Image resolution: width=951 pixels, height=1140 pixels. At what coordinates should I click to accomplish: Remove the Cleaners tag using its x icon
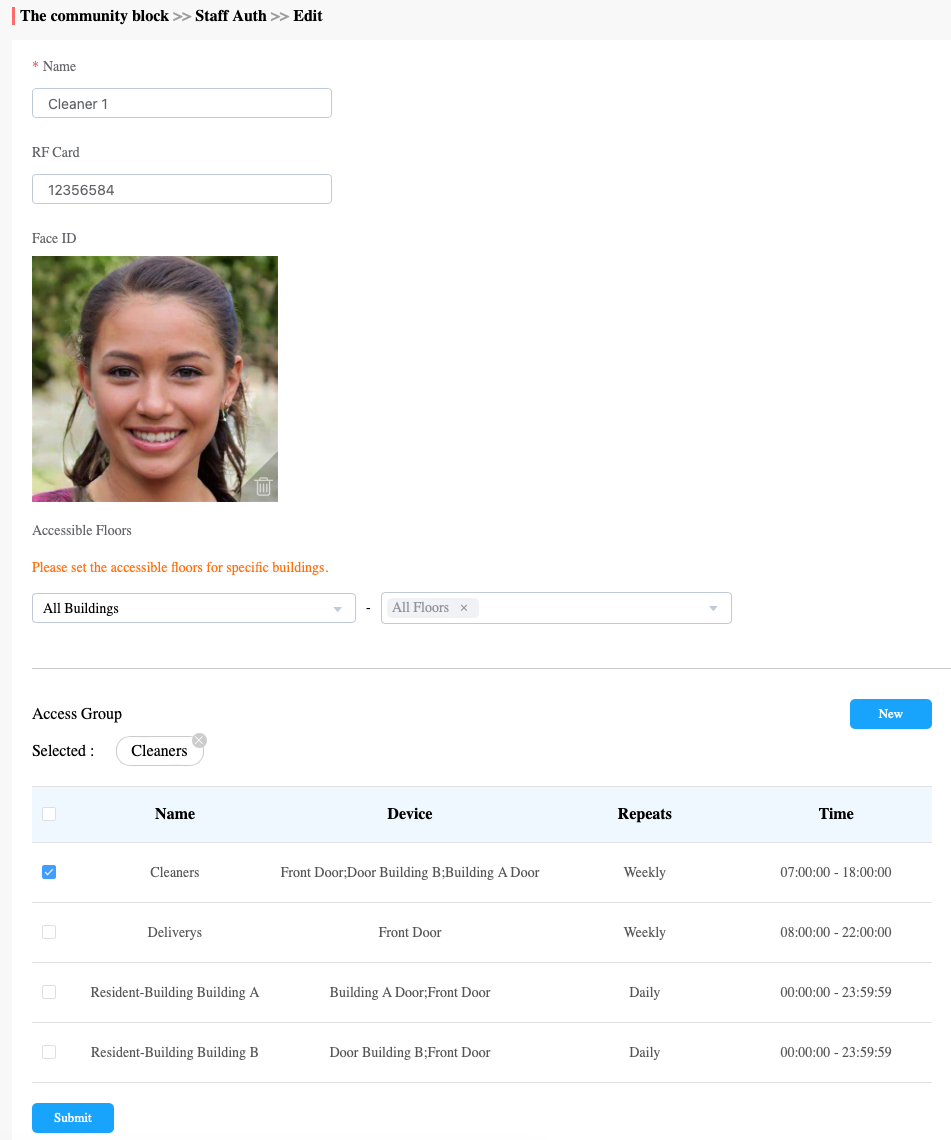point(199,740)
